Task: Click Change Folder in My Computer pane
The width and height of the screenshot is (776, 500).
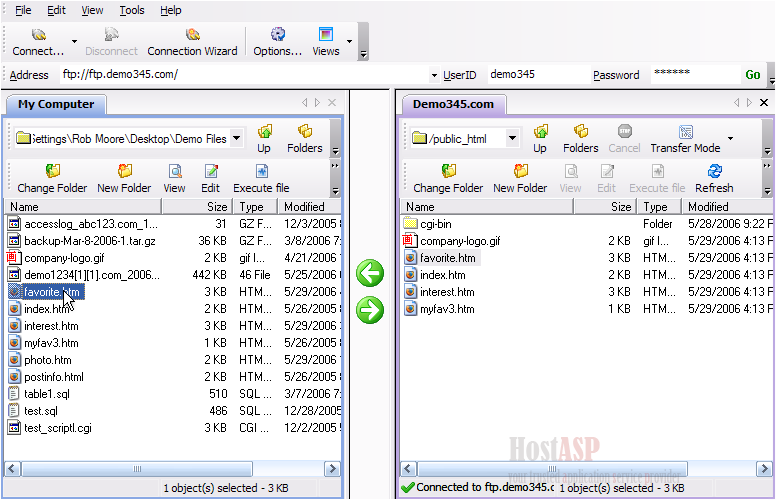Action: point(52,179)
